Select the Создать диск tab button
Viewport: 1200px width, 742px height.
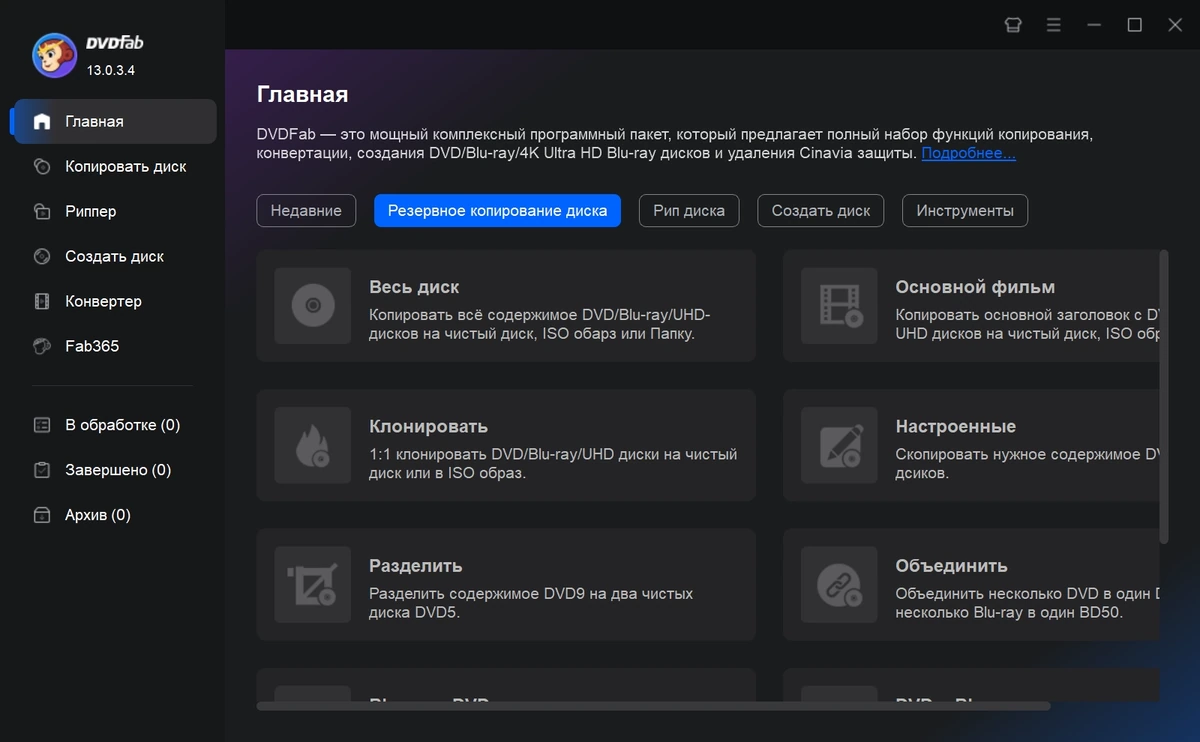tap(821, 211)
